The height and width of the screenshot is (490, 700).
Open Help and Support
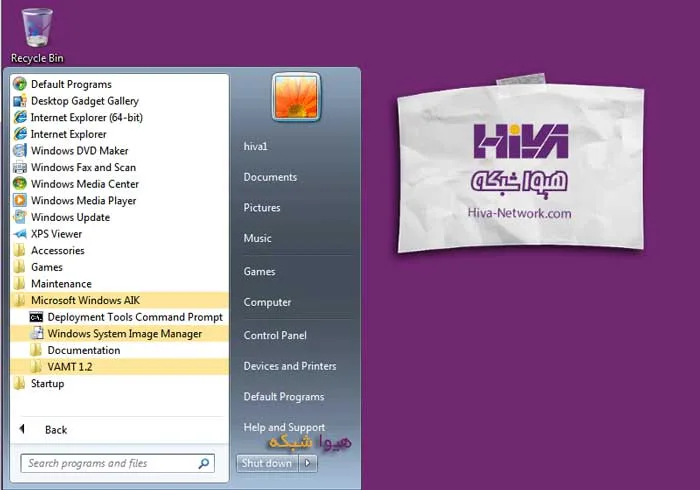tap(284, 428)
